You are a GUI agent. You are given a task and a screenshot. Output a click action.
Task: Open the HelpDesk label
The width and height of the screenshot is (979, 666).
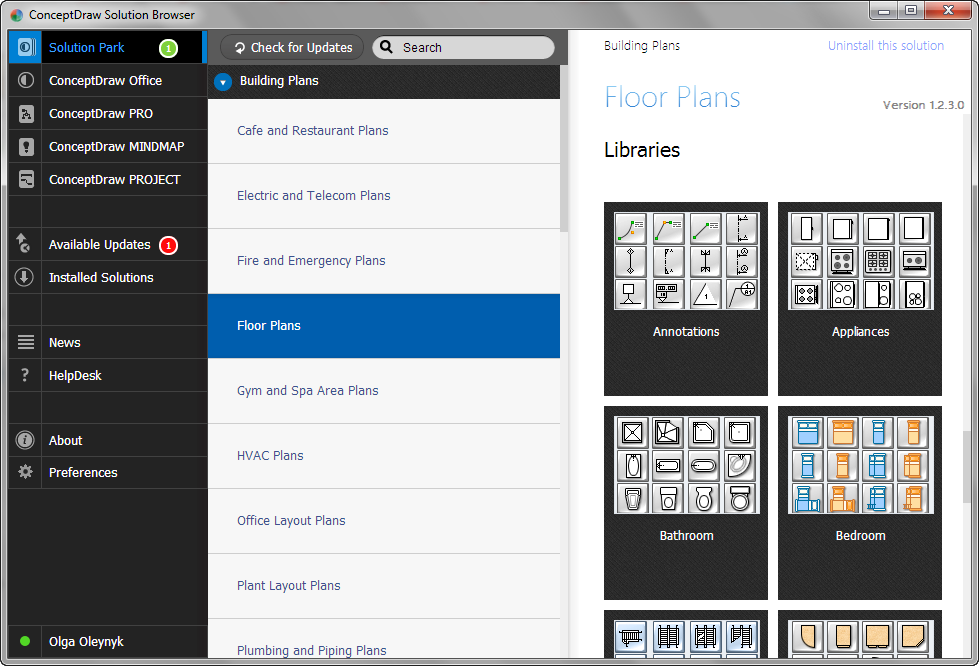75,376
